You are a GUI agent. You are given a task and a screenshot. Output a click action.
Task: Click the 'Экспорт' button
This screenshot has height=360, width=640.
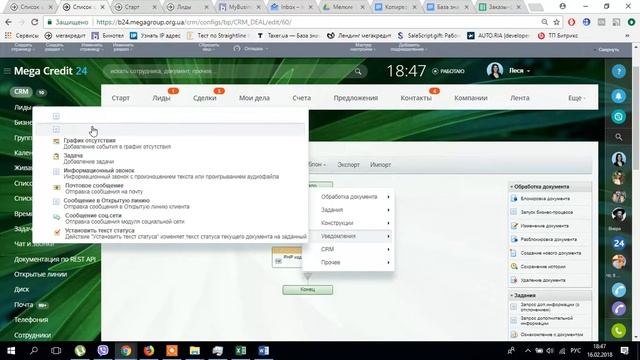(349, 164)
